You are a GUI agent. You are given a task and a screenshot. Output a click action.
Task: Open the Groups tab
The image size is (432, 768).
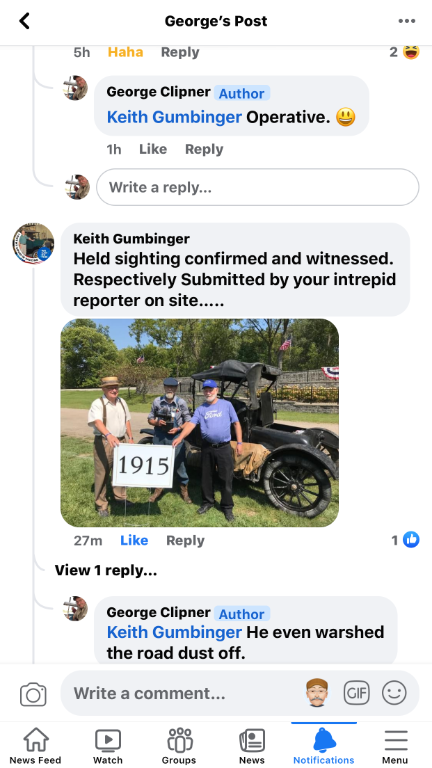179,746
